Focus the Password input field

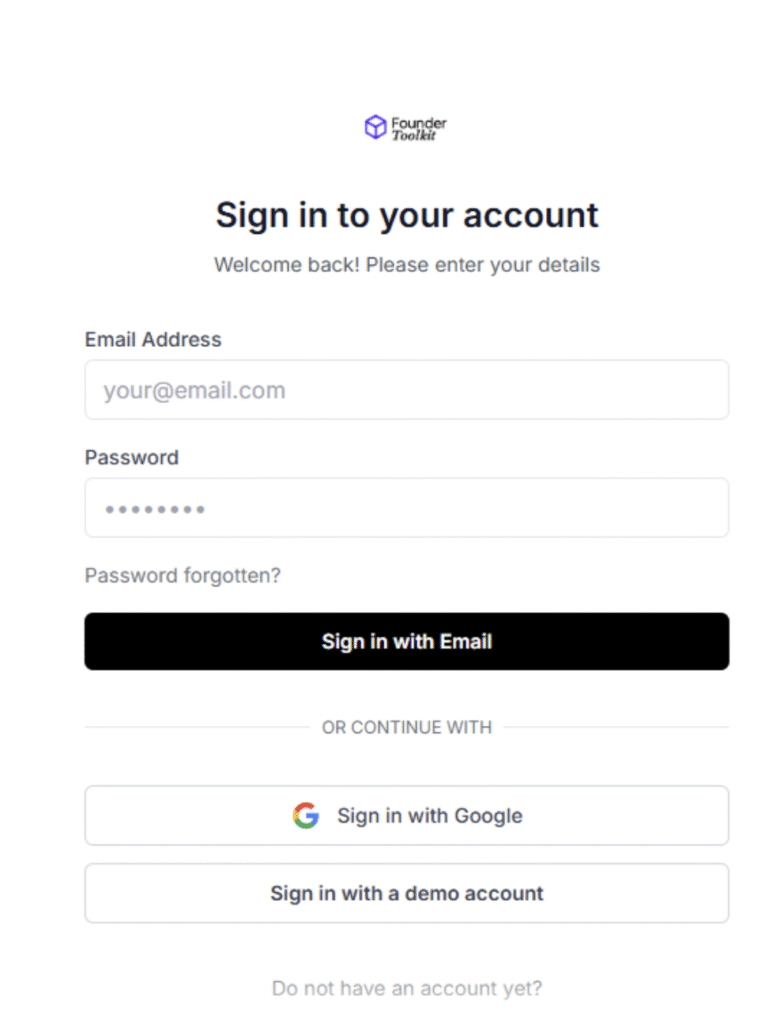click(406, 508)
